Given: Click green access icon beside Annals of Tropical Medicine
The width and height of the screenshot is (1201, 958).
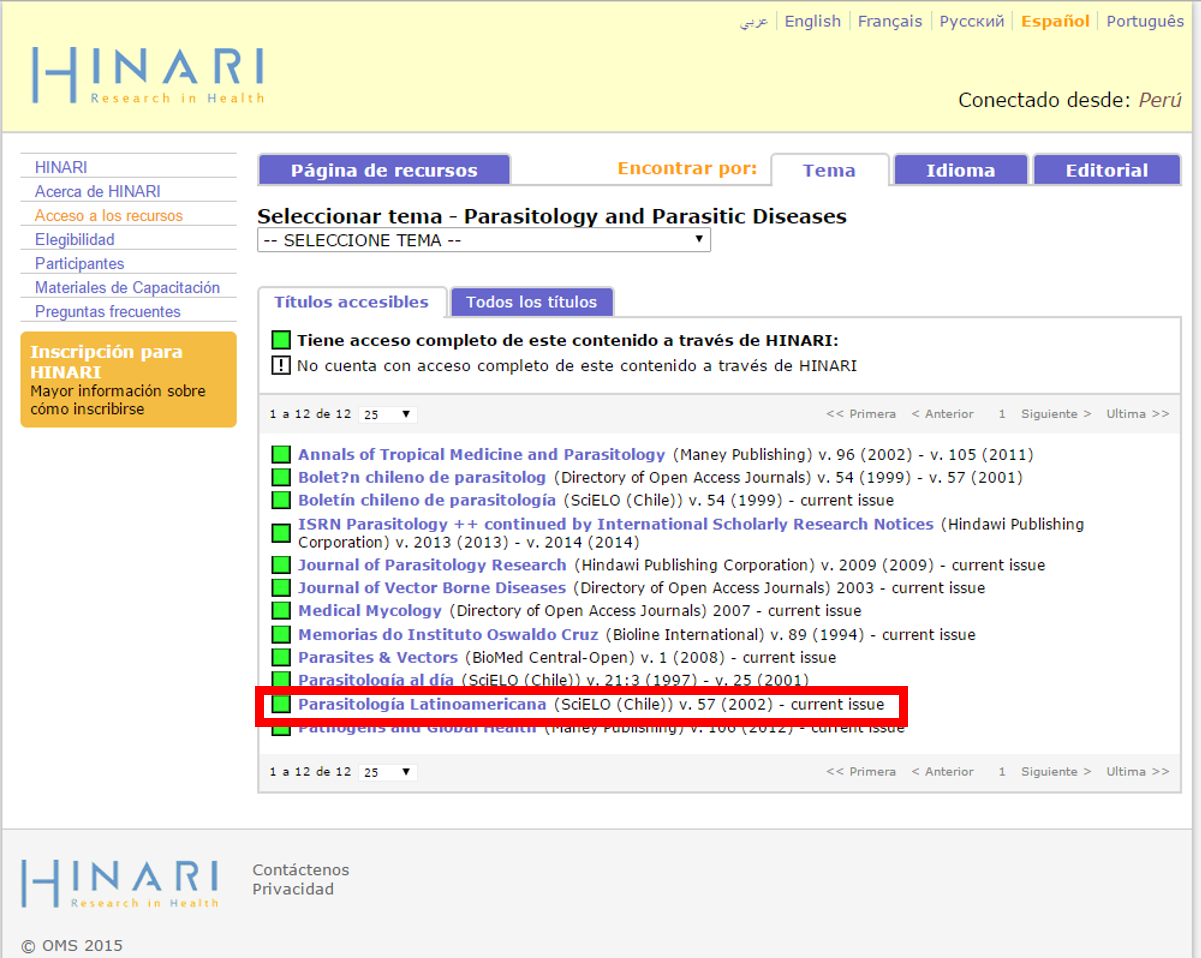Looking at the screenshot, I should 281,455.
